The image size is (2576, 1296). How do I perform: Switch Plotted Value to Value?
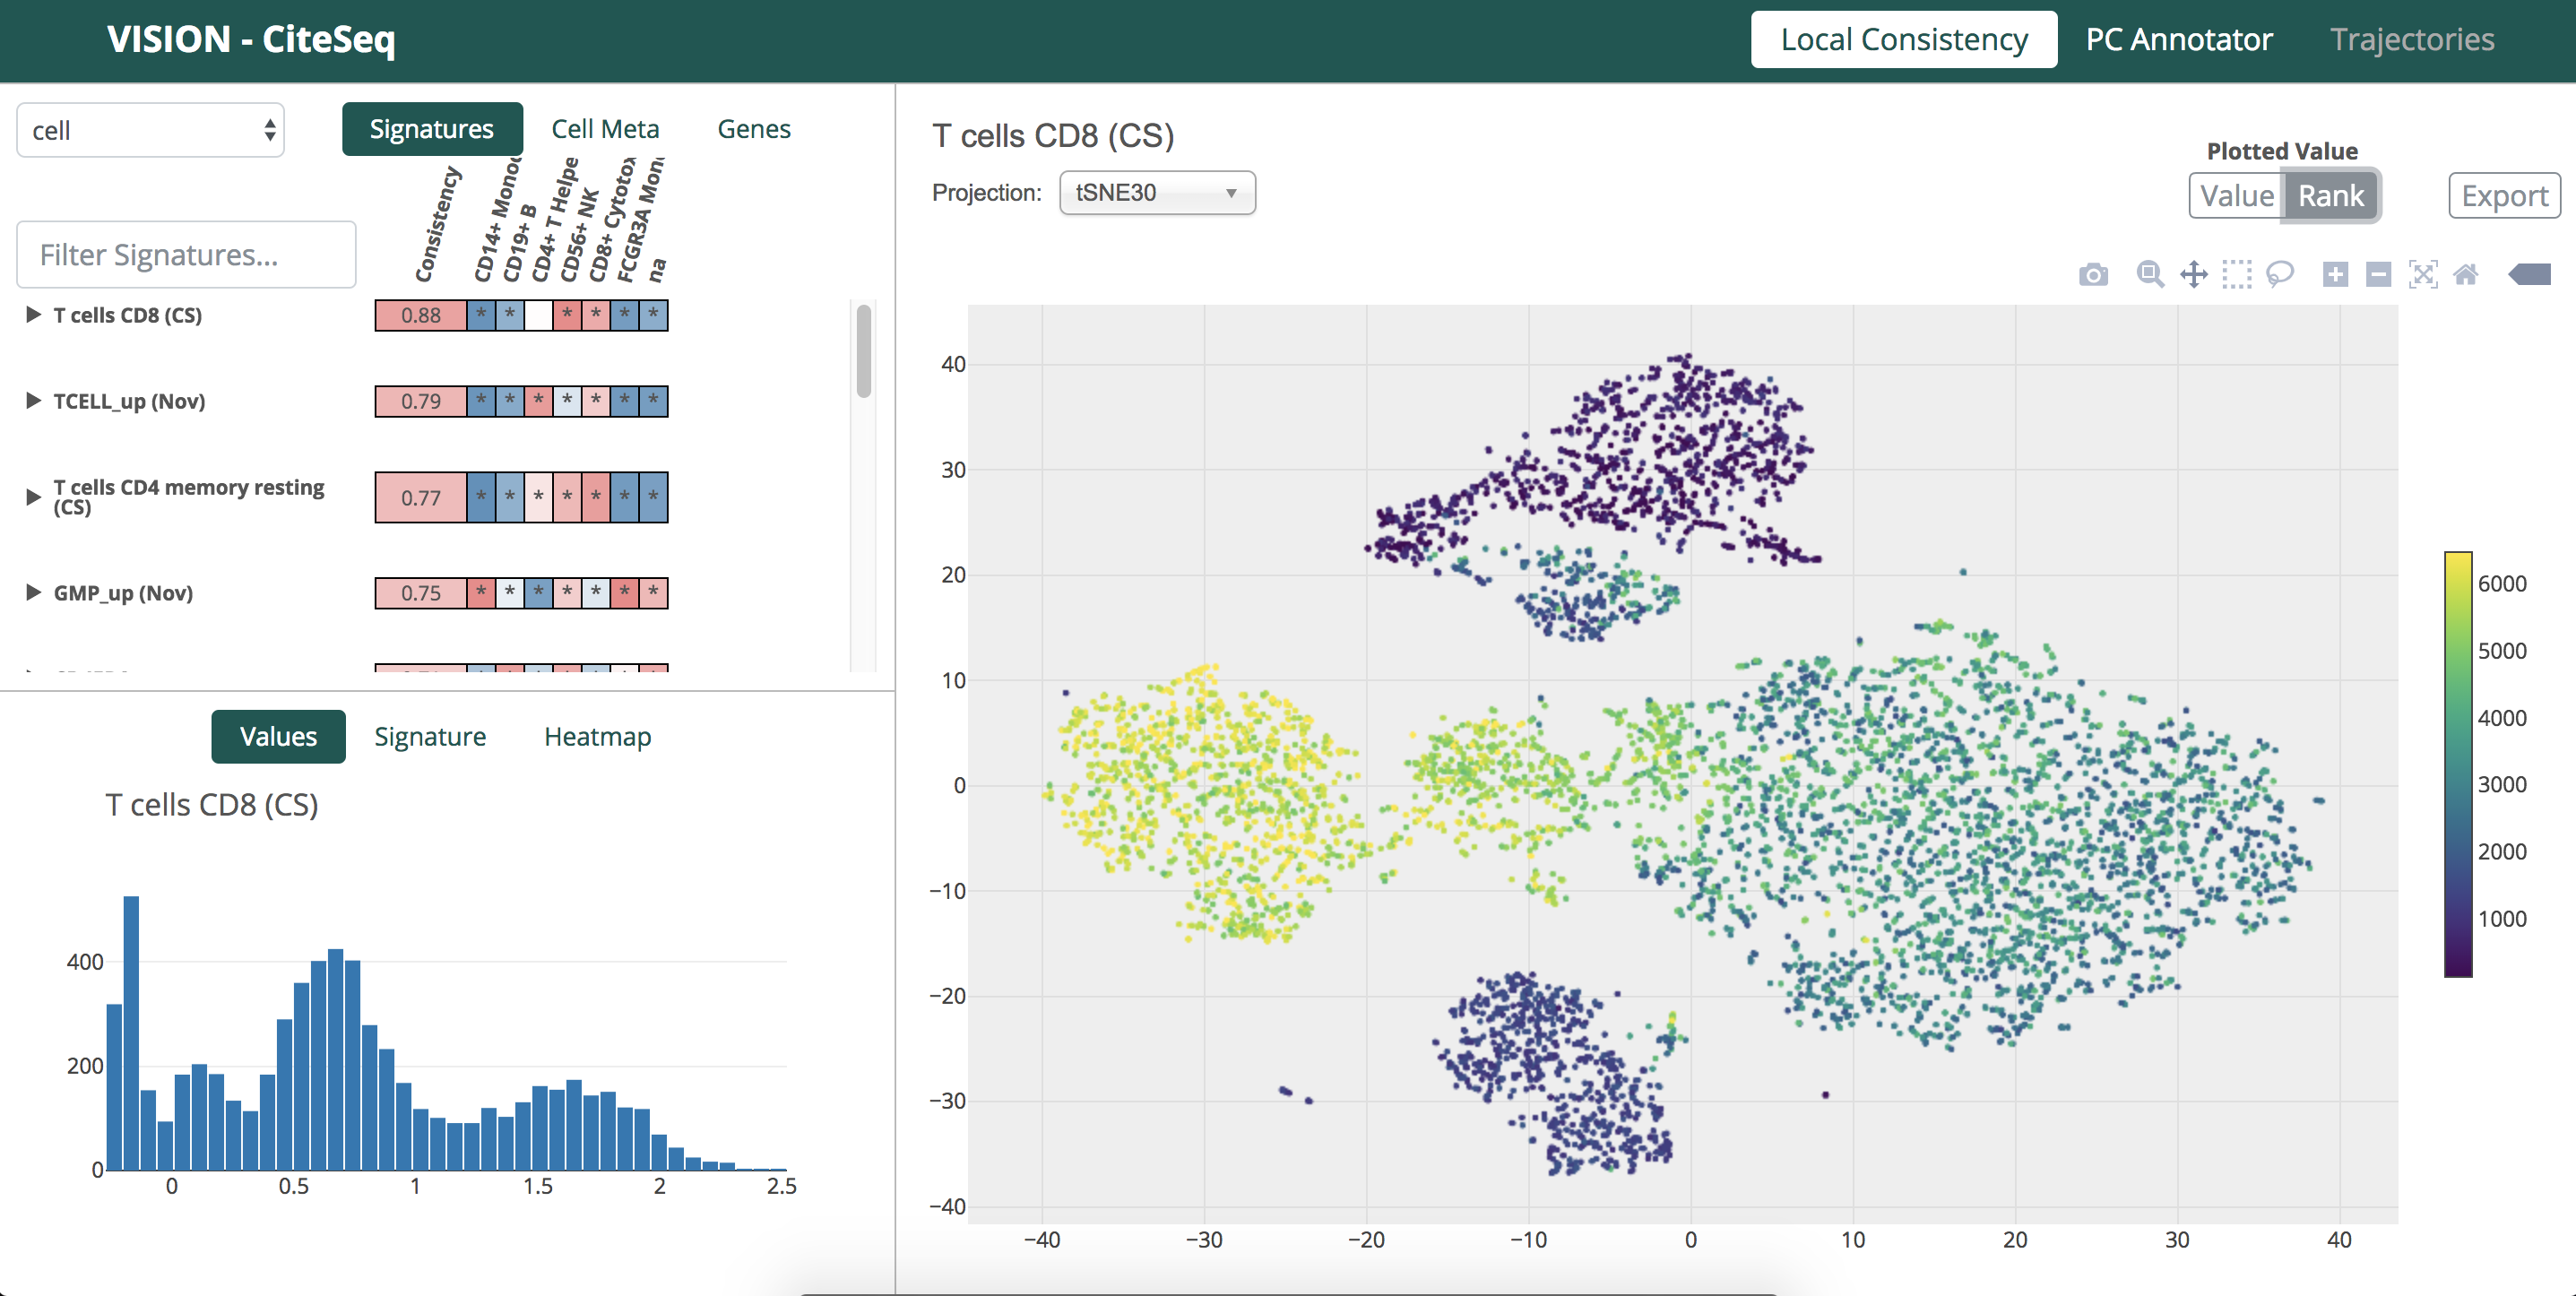(x=2237, y=196)
